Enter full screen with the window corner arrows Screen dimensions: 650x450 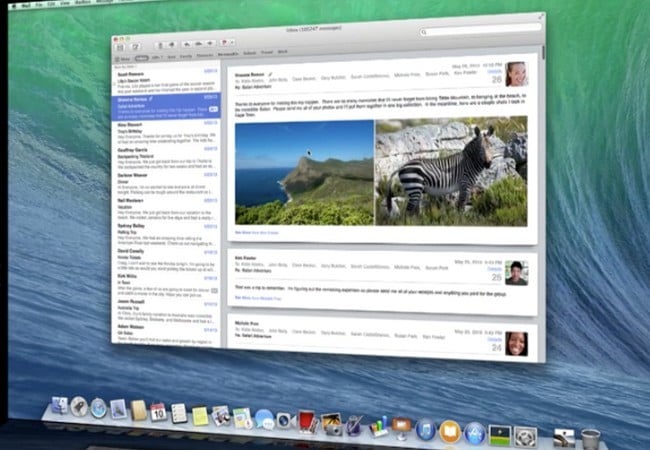point(541,17)
